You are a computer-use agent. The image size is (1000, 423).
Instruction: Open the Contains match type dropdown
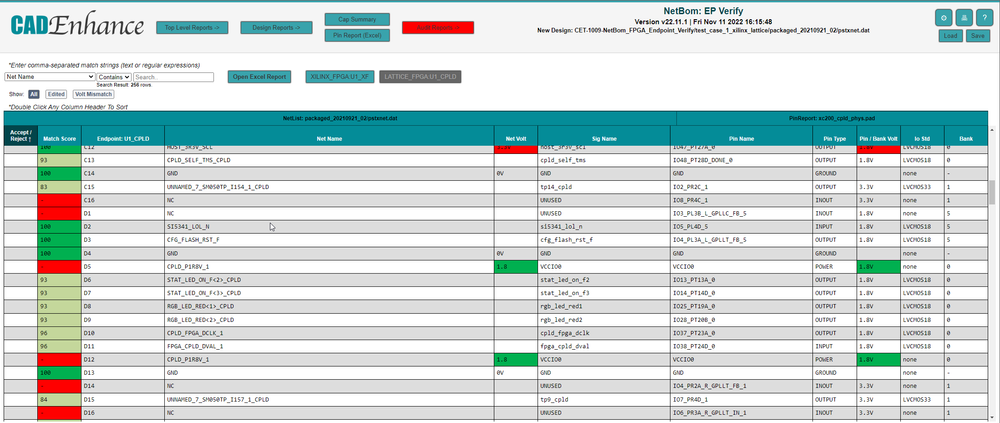(114, 77)
